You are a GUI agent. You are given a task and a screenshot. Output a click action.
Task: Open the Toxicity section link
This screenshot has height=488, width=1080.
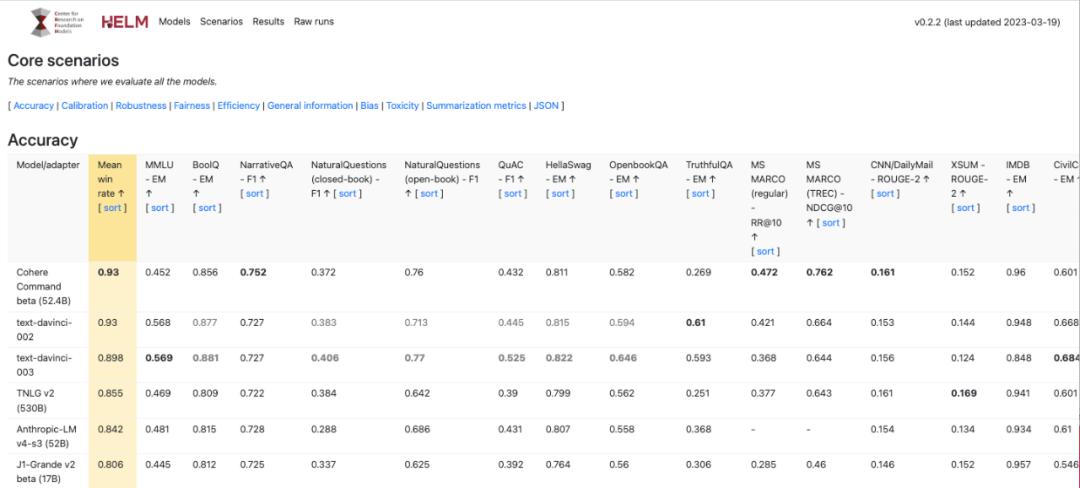click(402, 105)
